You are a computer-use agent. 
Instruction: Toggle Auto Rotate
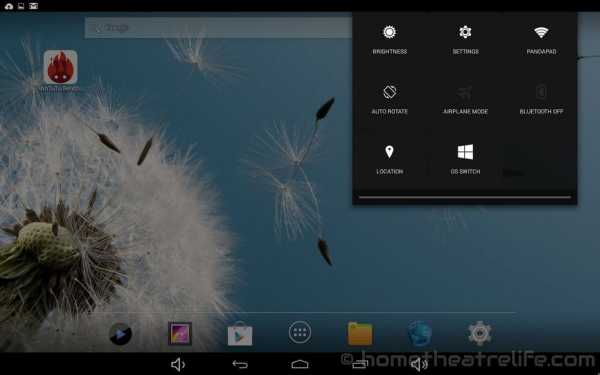[390, 99]
